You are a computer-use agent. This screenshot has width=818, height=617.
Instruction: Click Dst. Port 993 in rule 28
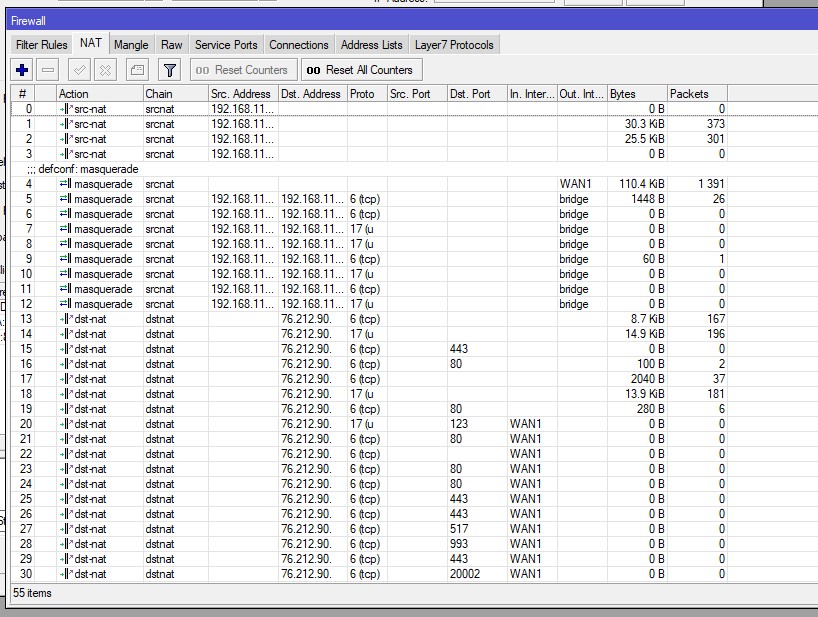[x=459, y=544]
